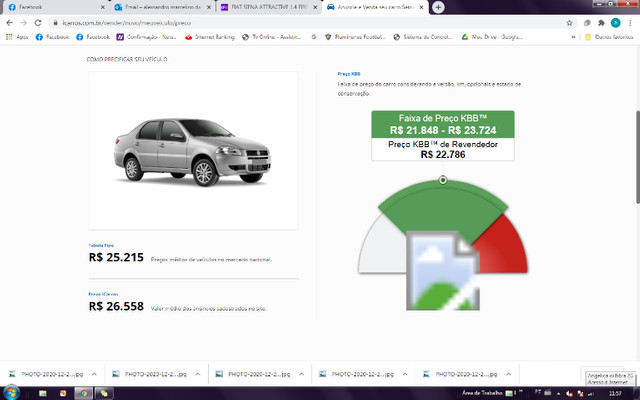Viewport: 640px width, 400px height.
Task: Open the Apps bookmark shortcut
Action: tap(17, 37)
